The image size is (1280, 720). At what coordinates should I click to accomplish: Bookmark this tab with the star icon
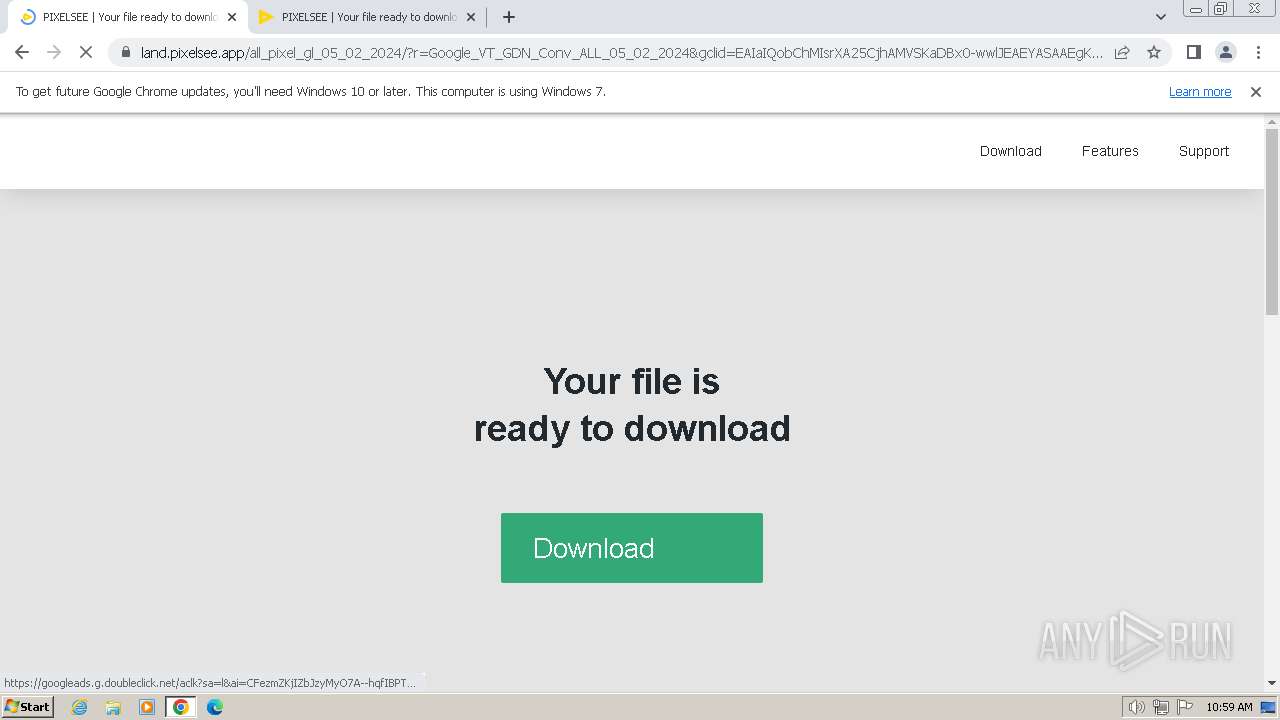click(1154, 52)
